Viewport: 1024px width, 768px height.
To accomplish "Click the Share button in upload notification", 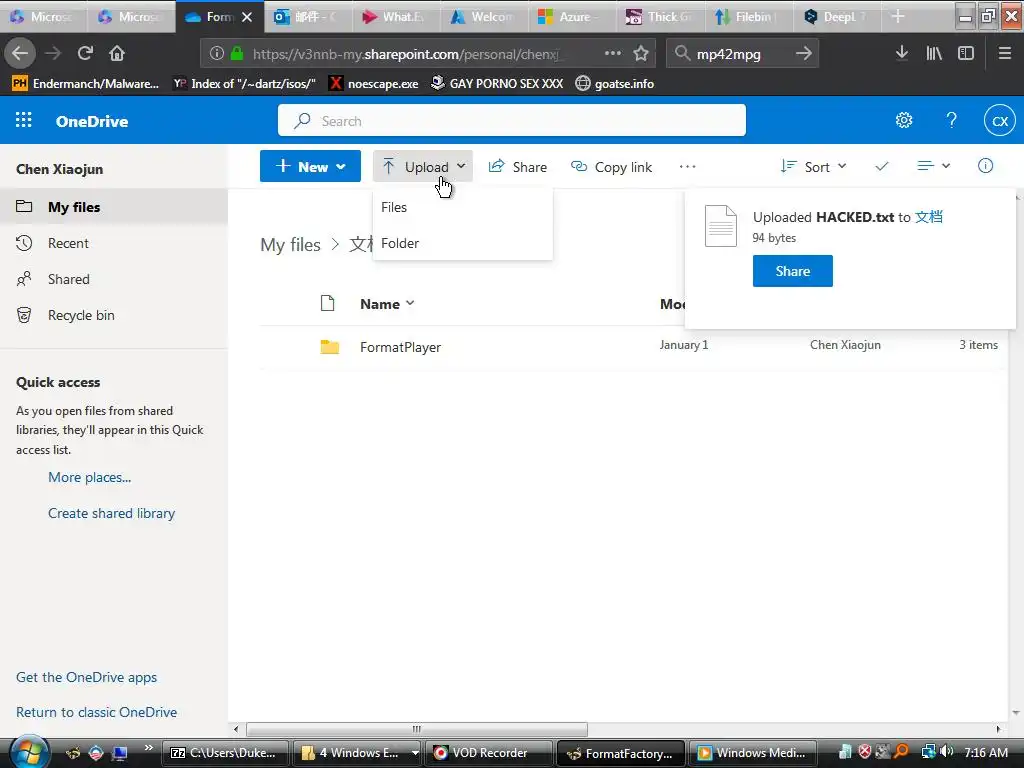I will click(x=792, y=271).
